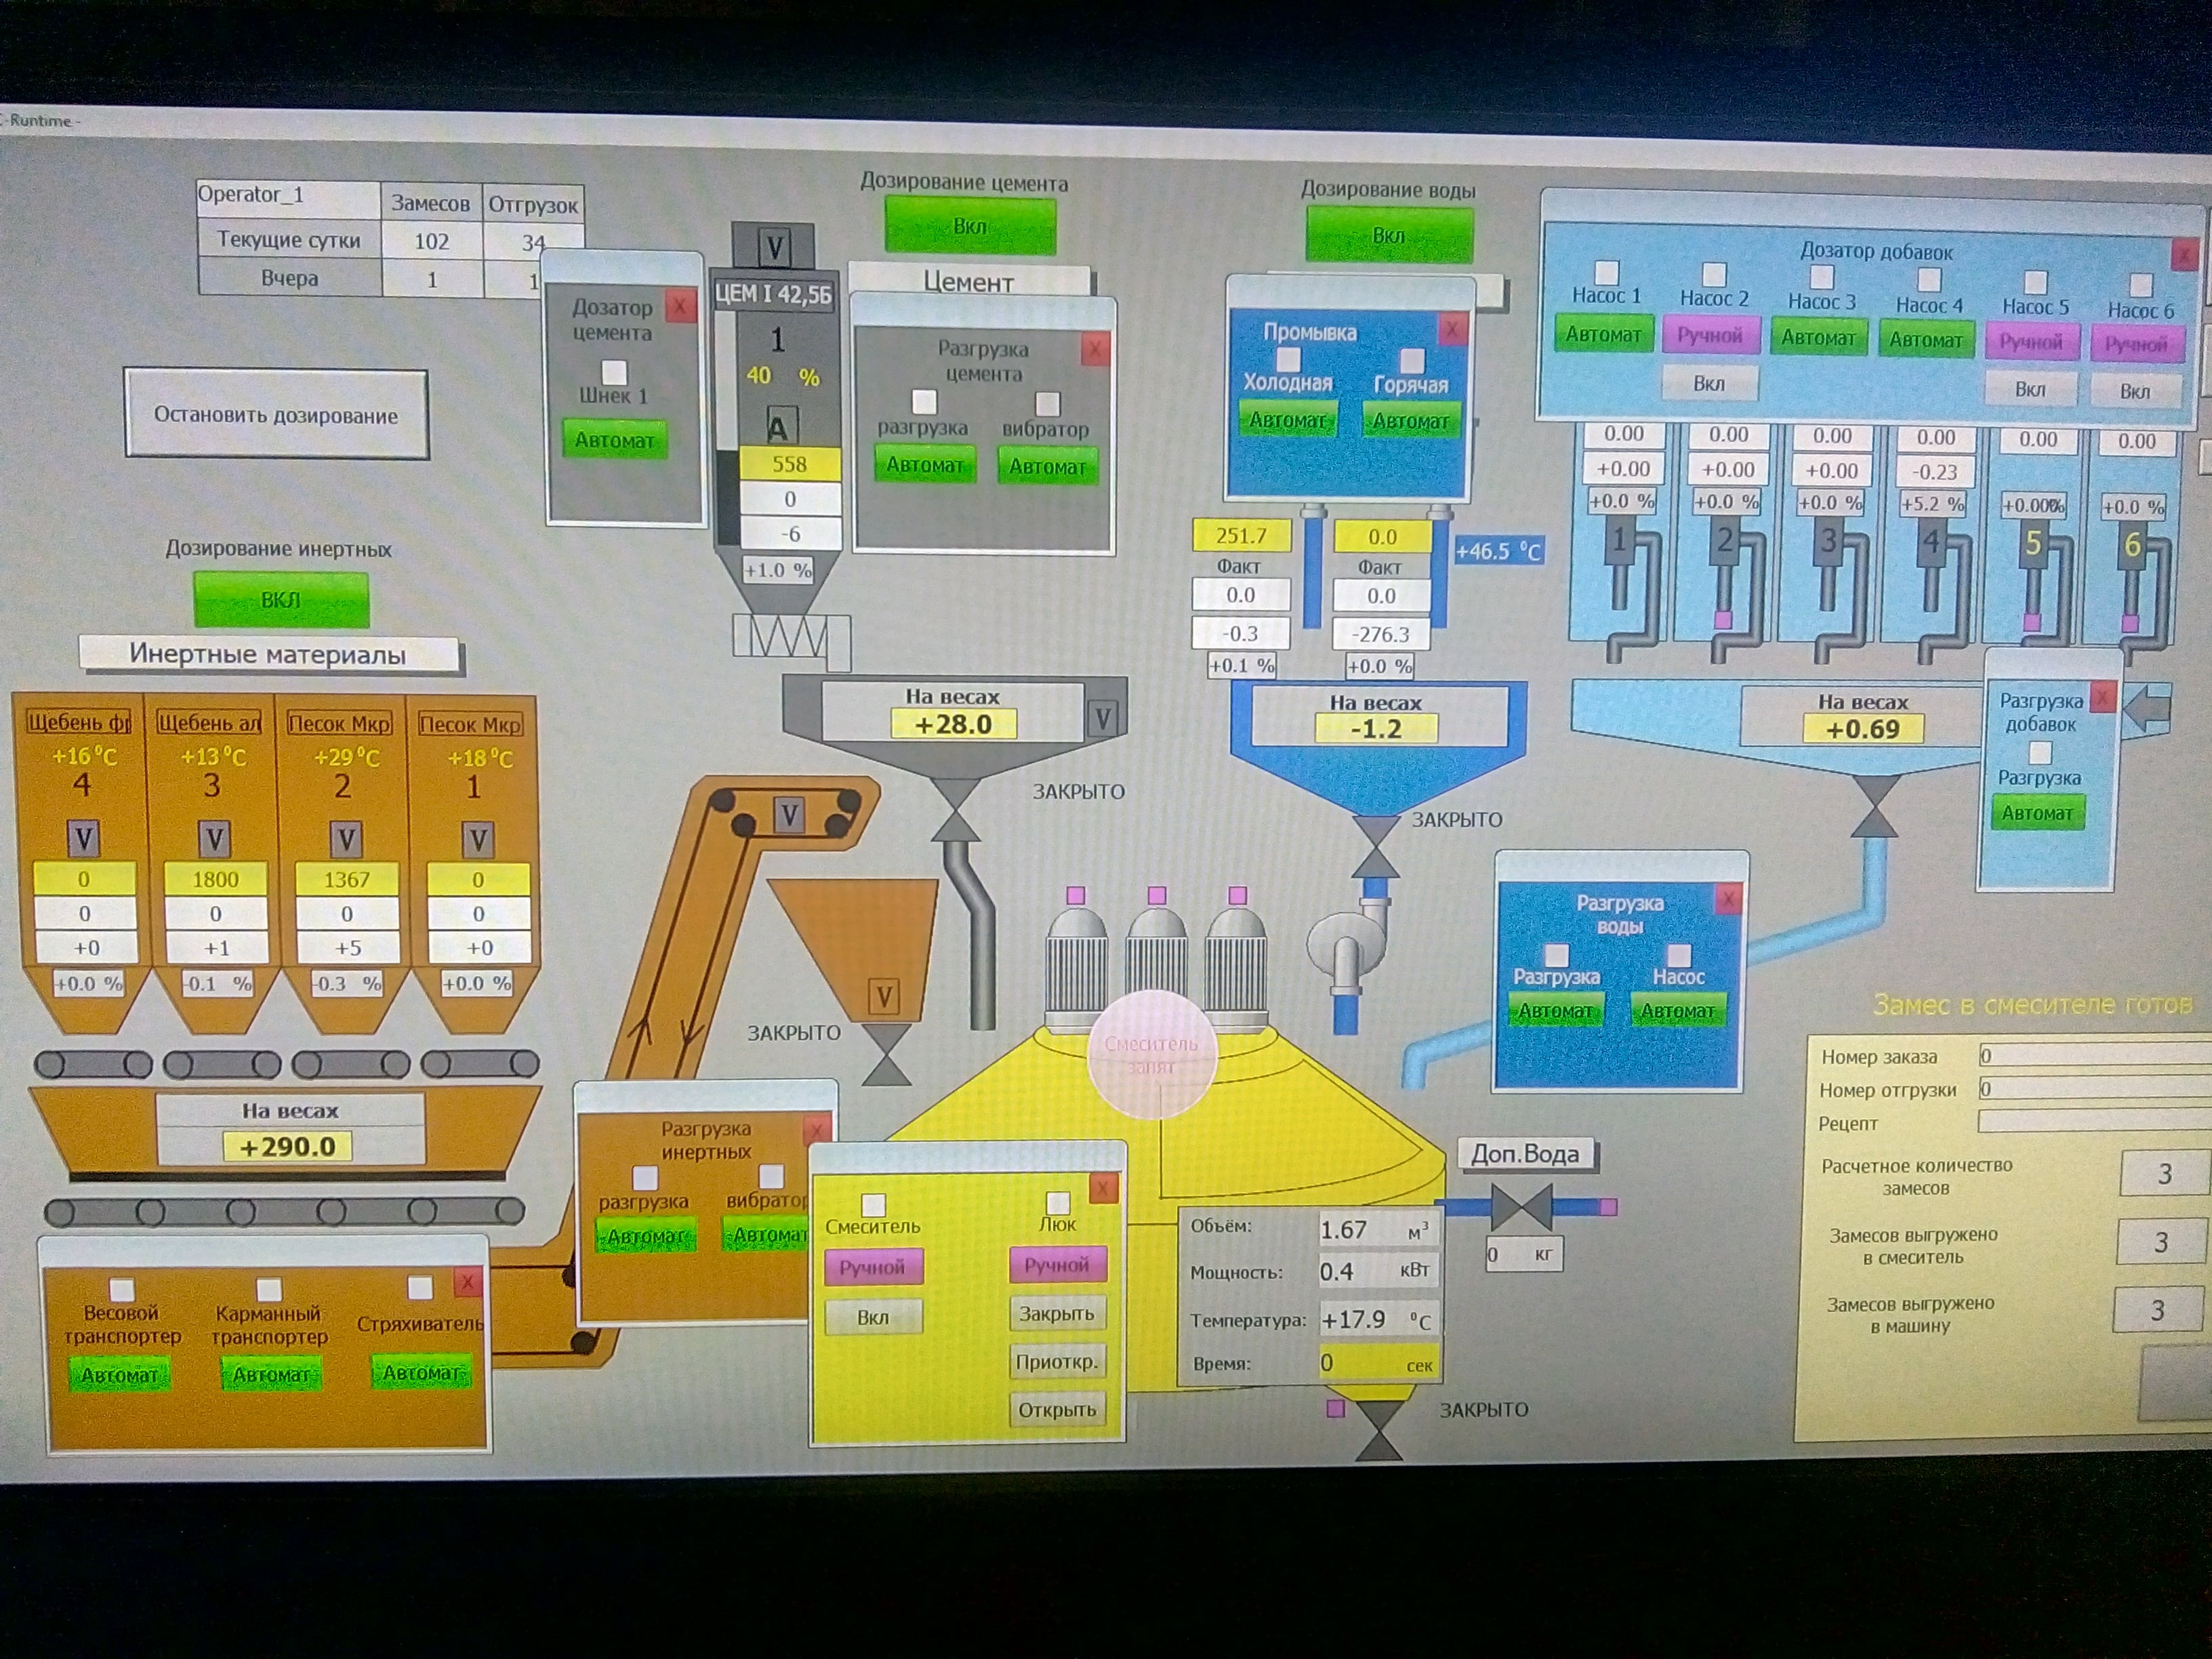
Task: Expand the V button above ЦЕМ I 42,5Б
Action: coord(775,246)
